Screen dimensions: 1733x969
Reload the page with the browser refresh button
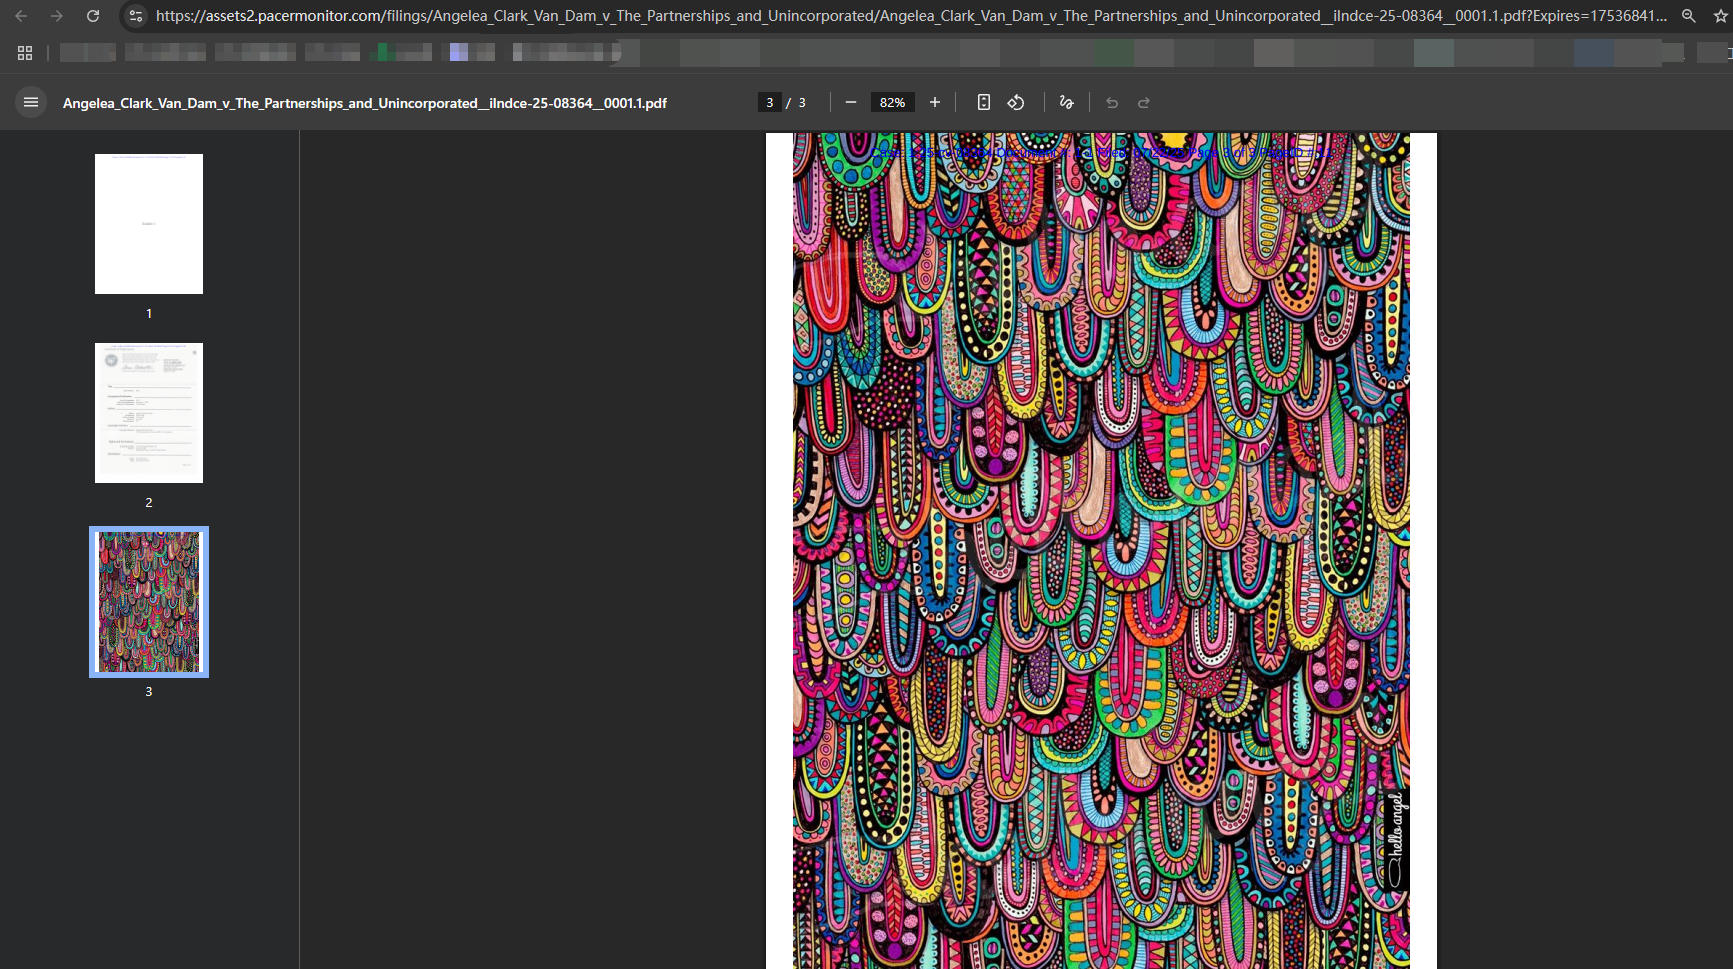coord(93,16)
